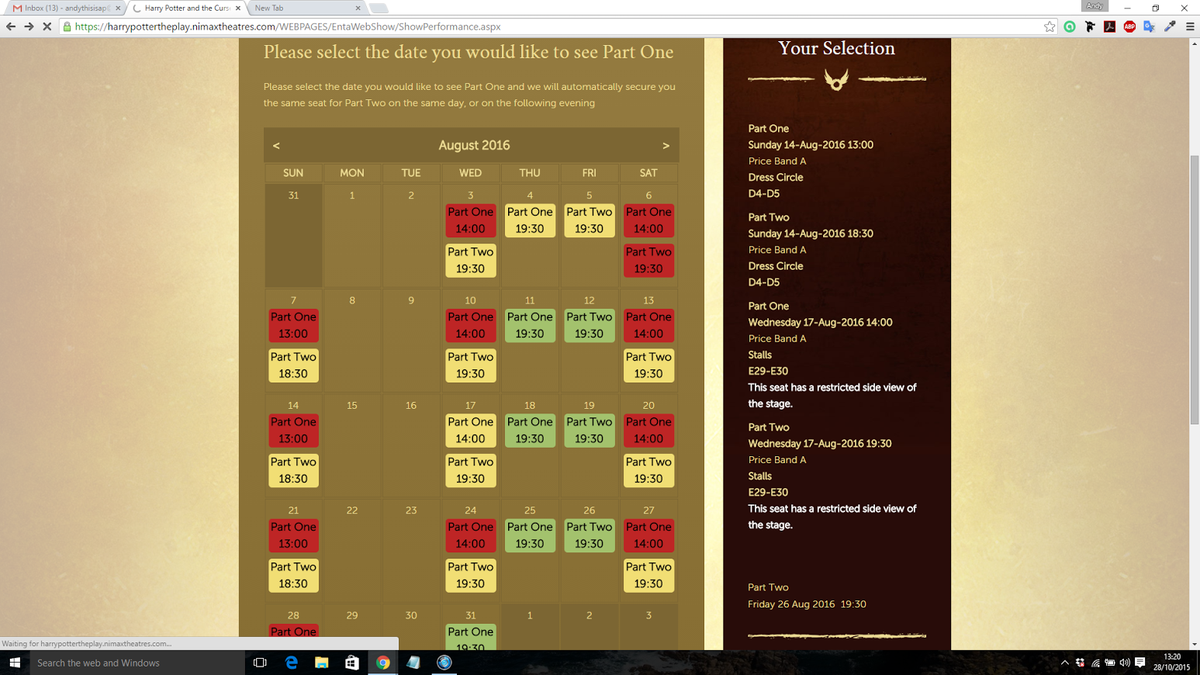Click 'Friday 26 Aug 2016 19:30' selection text

click(807, 604)
